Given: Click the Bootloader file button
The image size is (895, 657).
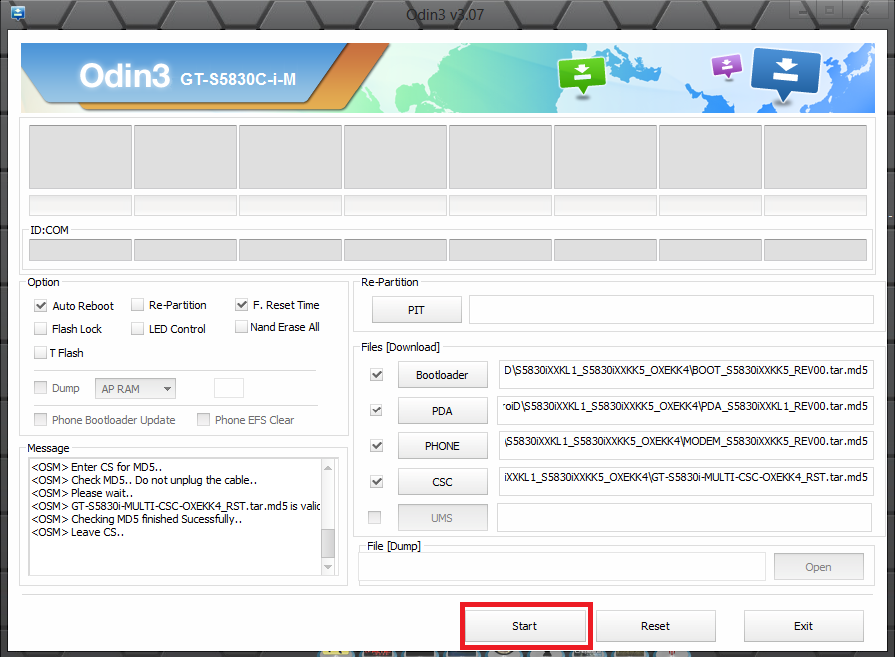Looking at the screenshot, I should pos(442,375).
